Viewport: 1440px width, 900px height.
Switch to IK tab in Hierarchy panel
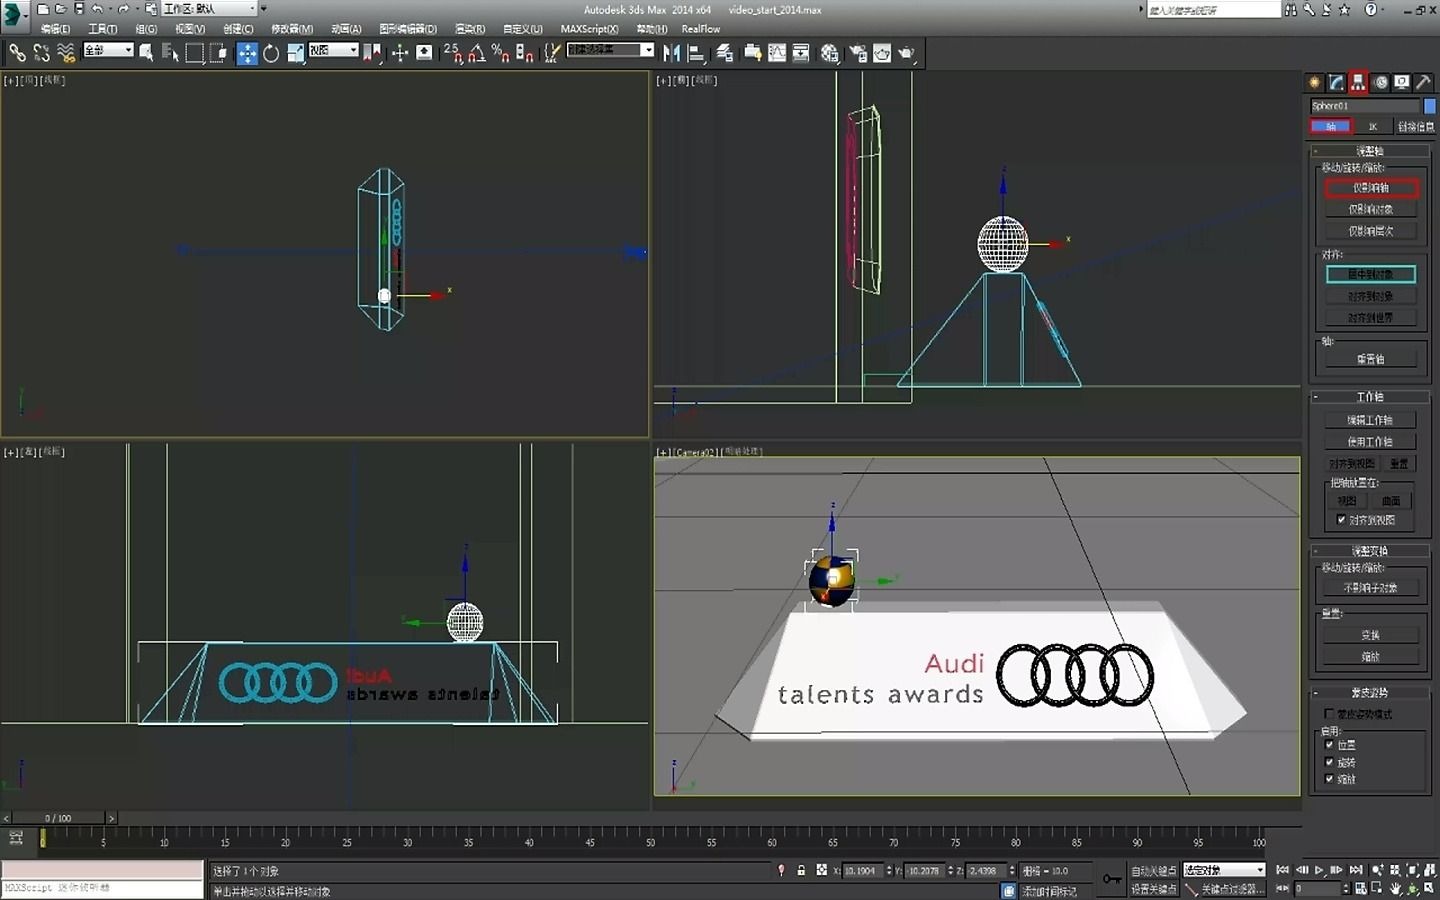(x=1373, y=127)
